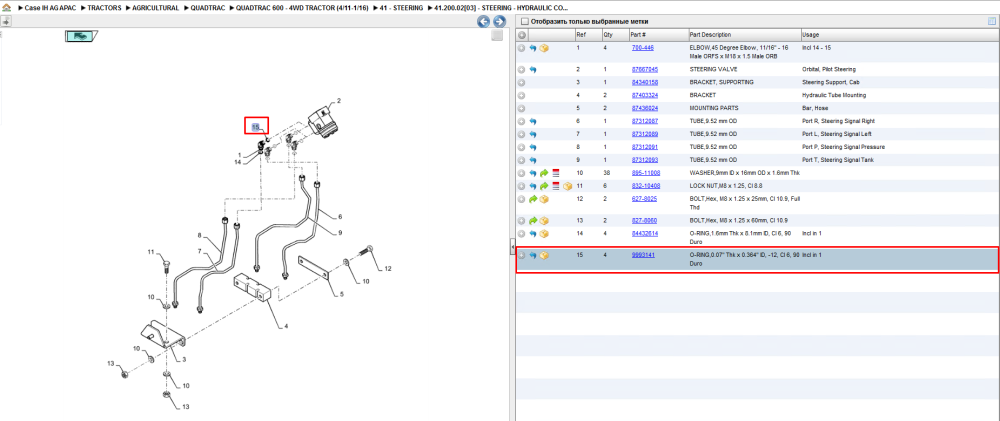Open part number link 895-11008
The width and height of the screenshot is (1000, 421).
pyautogui.click(x=645, y=173)
